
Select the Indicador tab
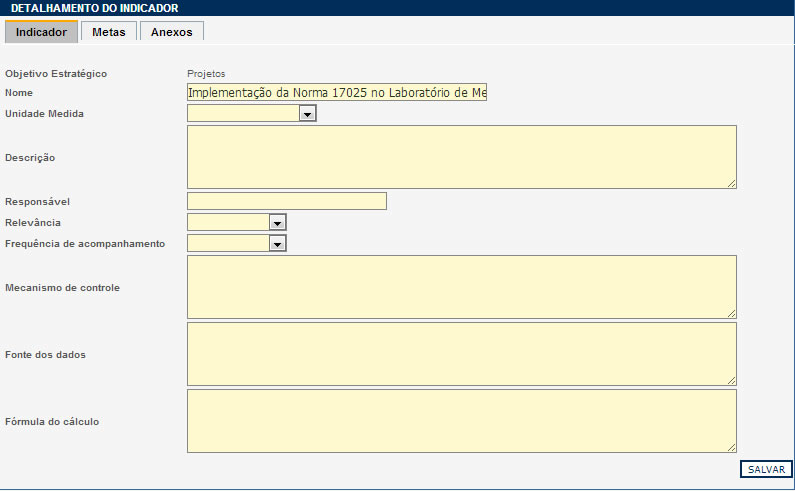[x=41, y=32]
